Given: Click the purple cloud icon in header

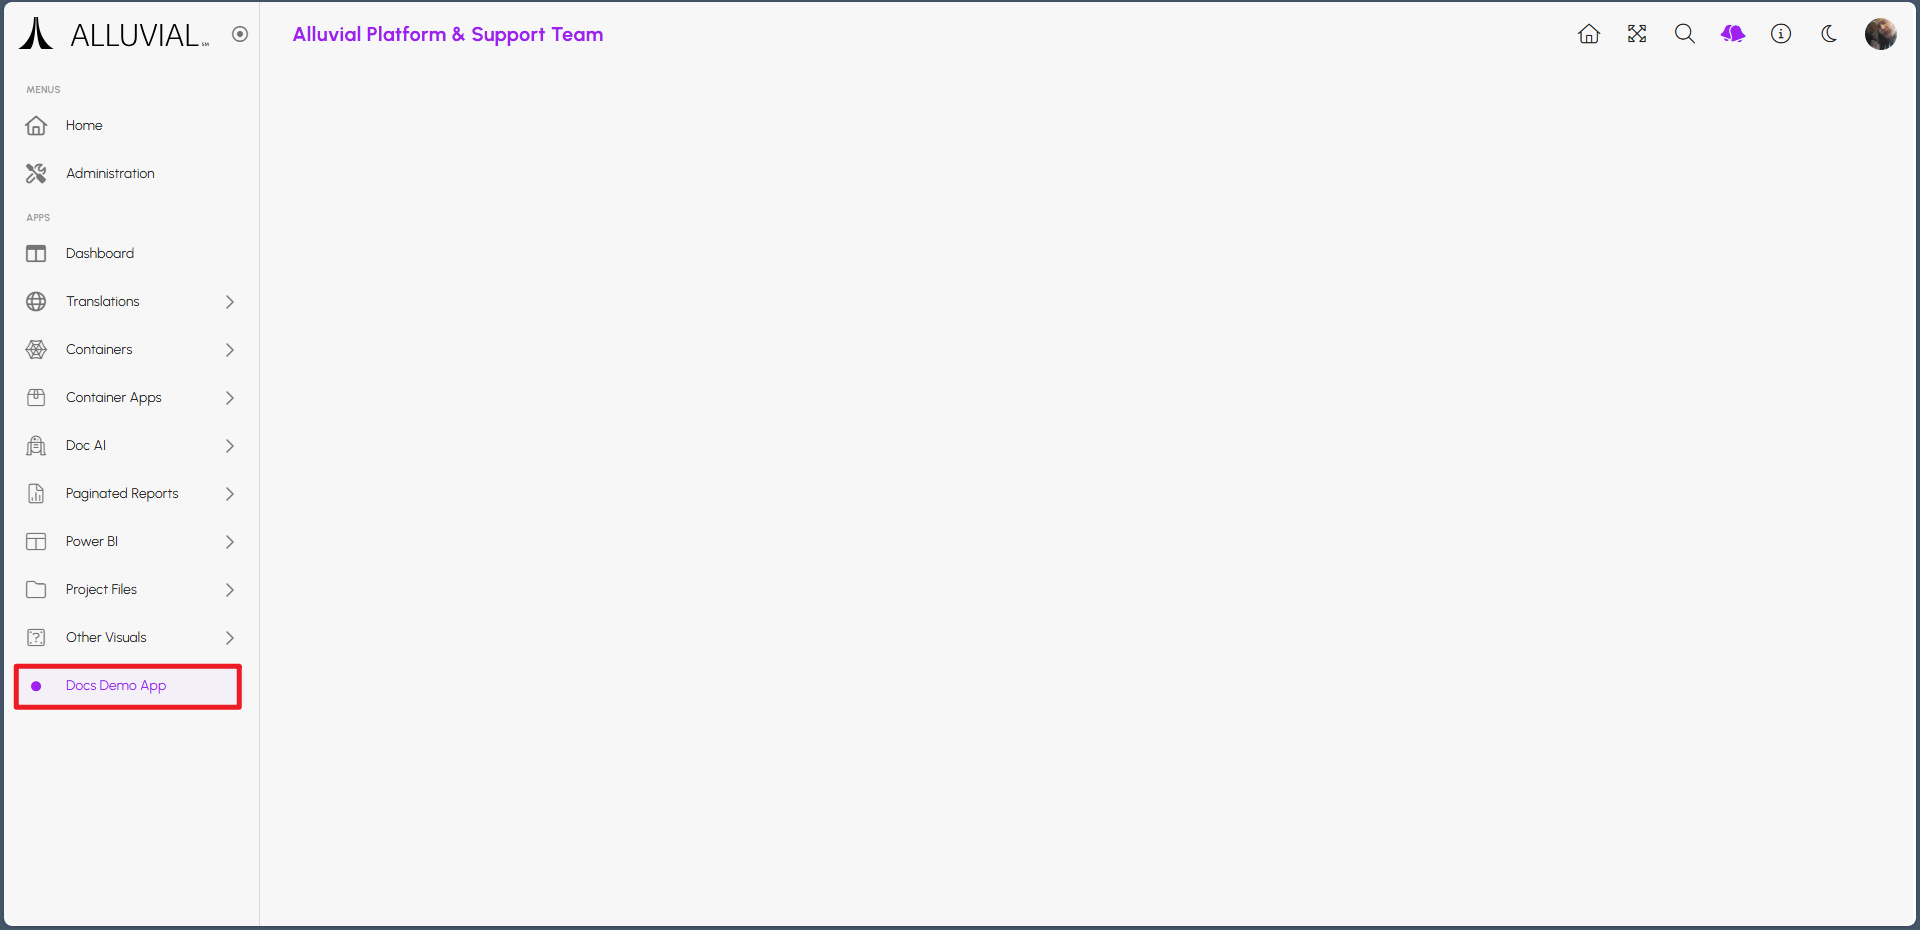Looking at the screenshot, I should tap(1732, 34).
